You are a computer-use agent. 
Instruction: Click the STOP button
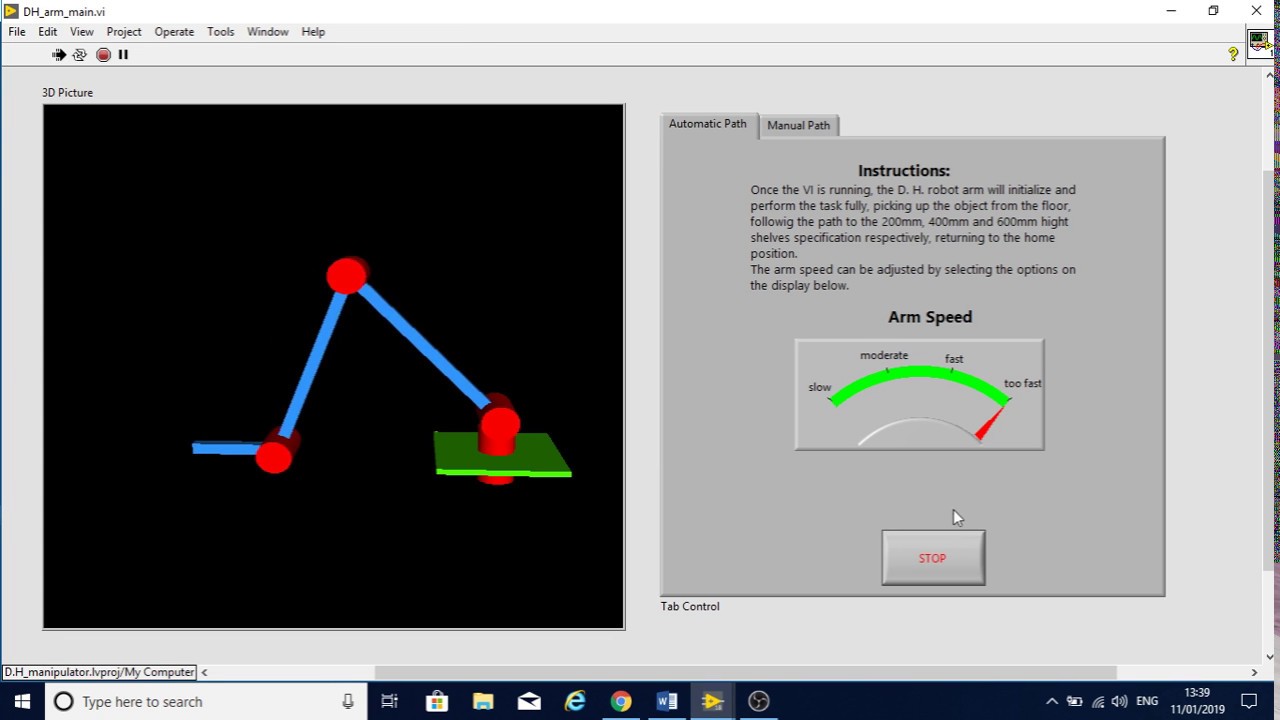[933, 558]
